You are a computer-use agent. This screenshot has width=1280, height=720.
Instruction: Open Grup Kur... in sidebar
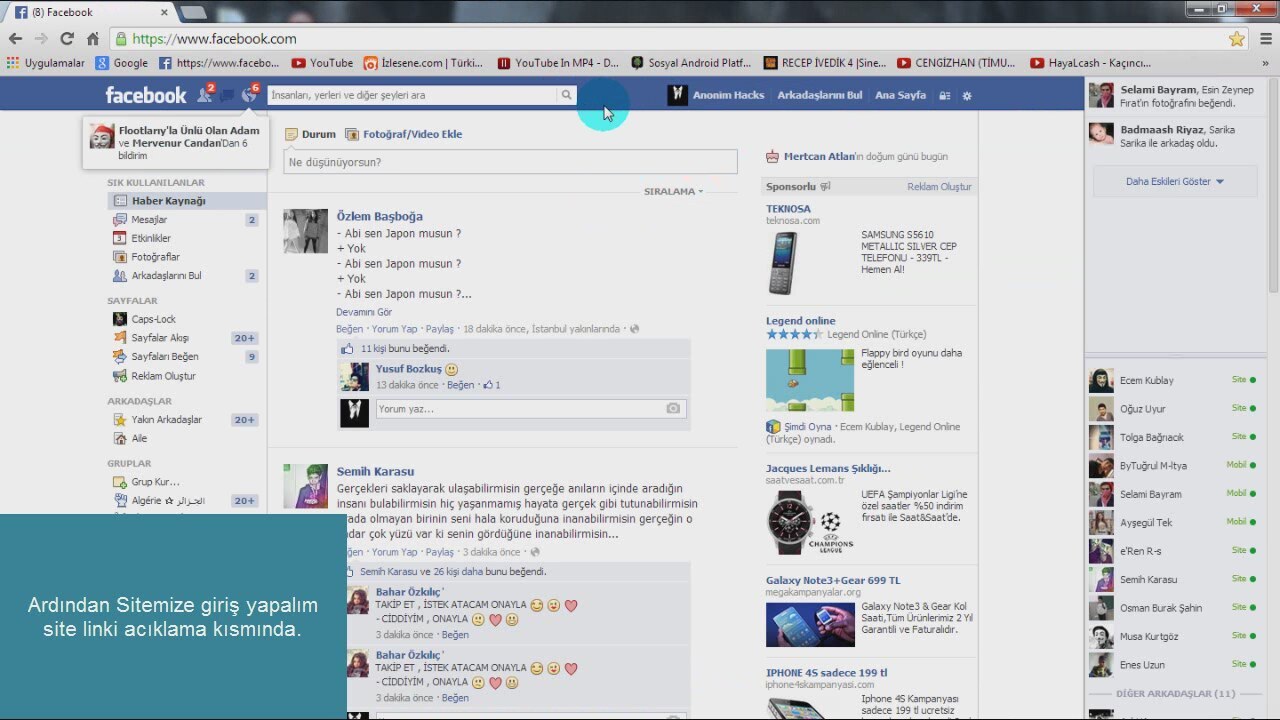tap(146, 482)
